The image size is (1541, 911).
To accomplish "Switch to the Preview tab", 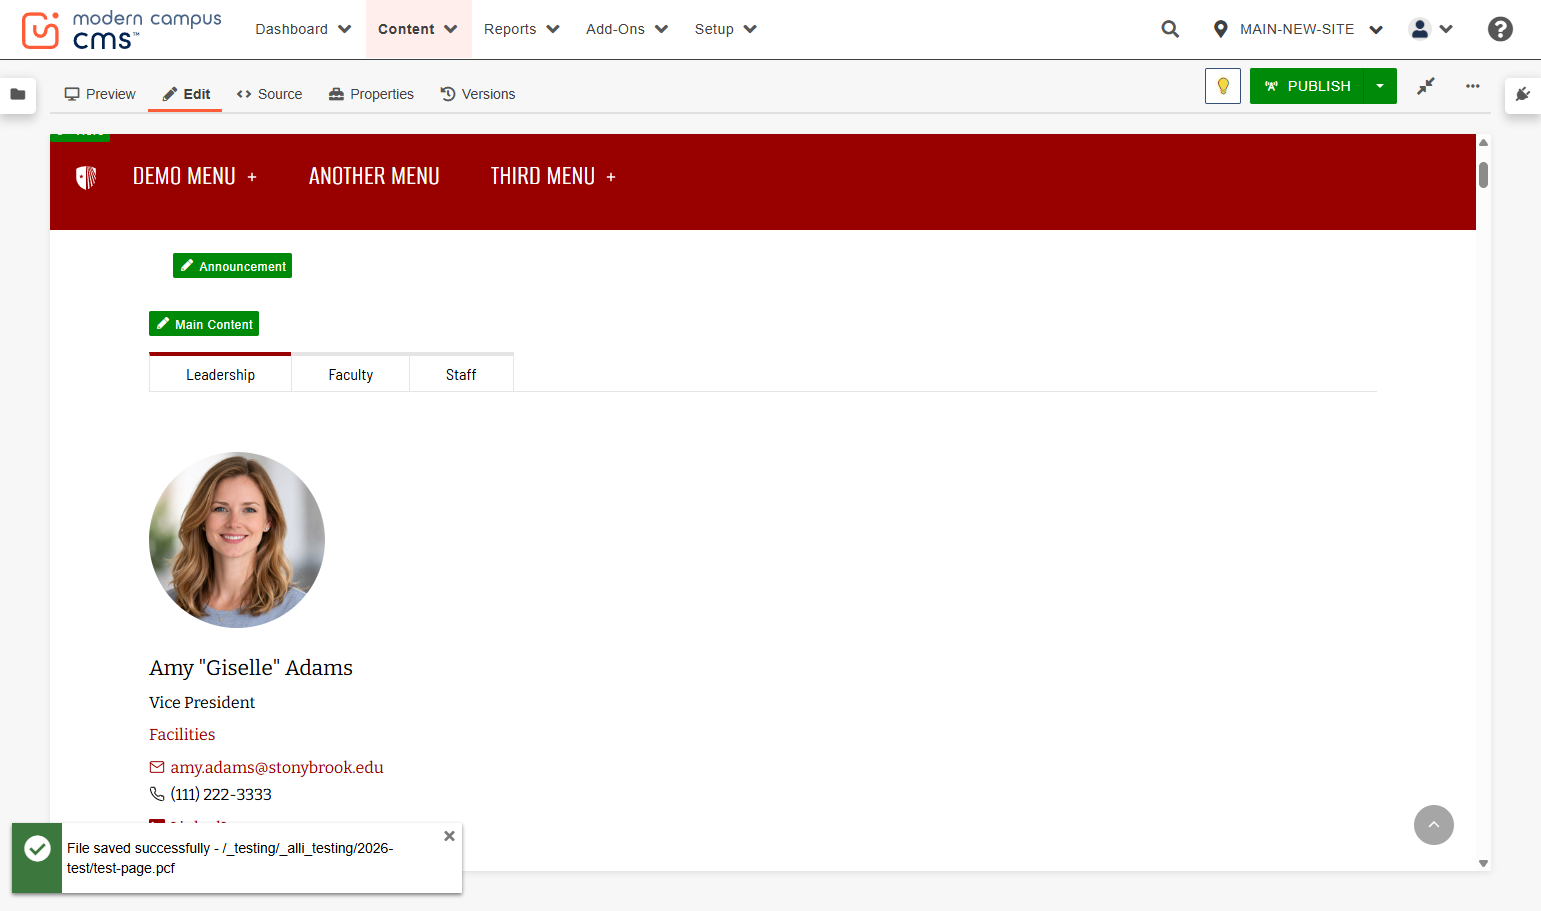I will click(x=100, y=94).
